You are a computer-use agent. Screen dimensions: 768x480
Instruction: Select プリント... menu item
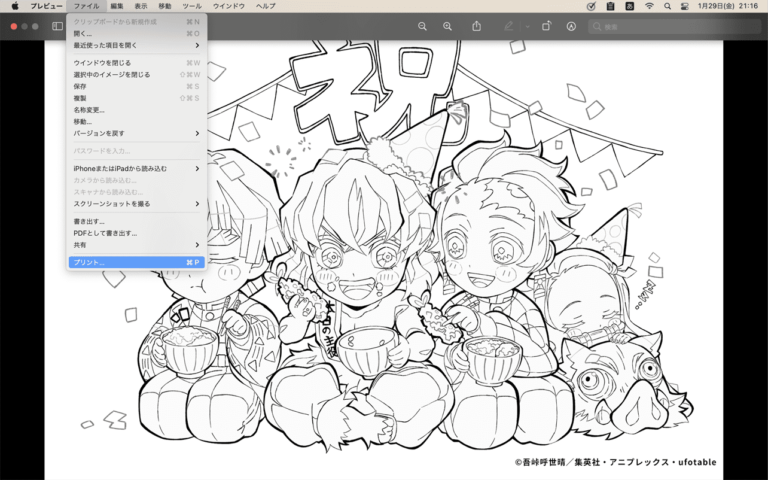[x=137, y=263]
